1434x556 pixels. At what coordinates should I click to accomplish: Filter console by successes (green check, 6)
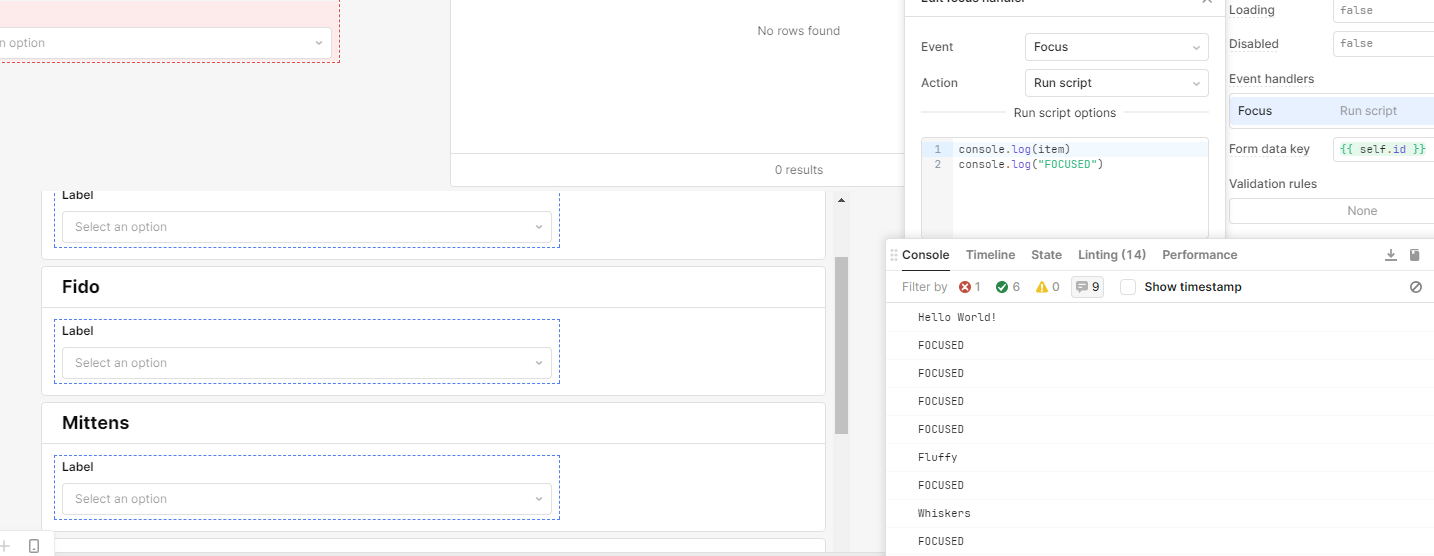point(1008,287)
